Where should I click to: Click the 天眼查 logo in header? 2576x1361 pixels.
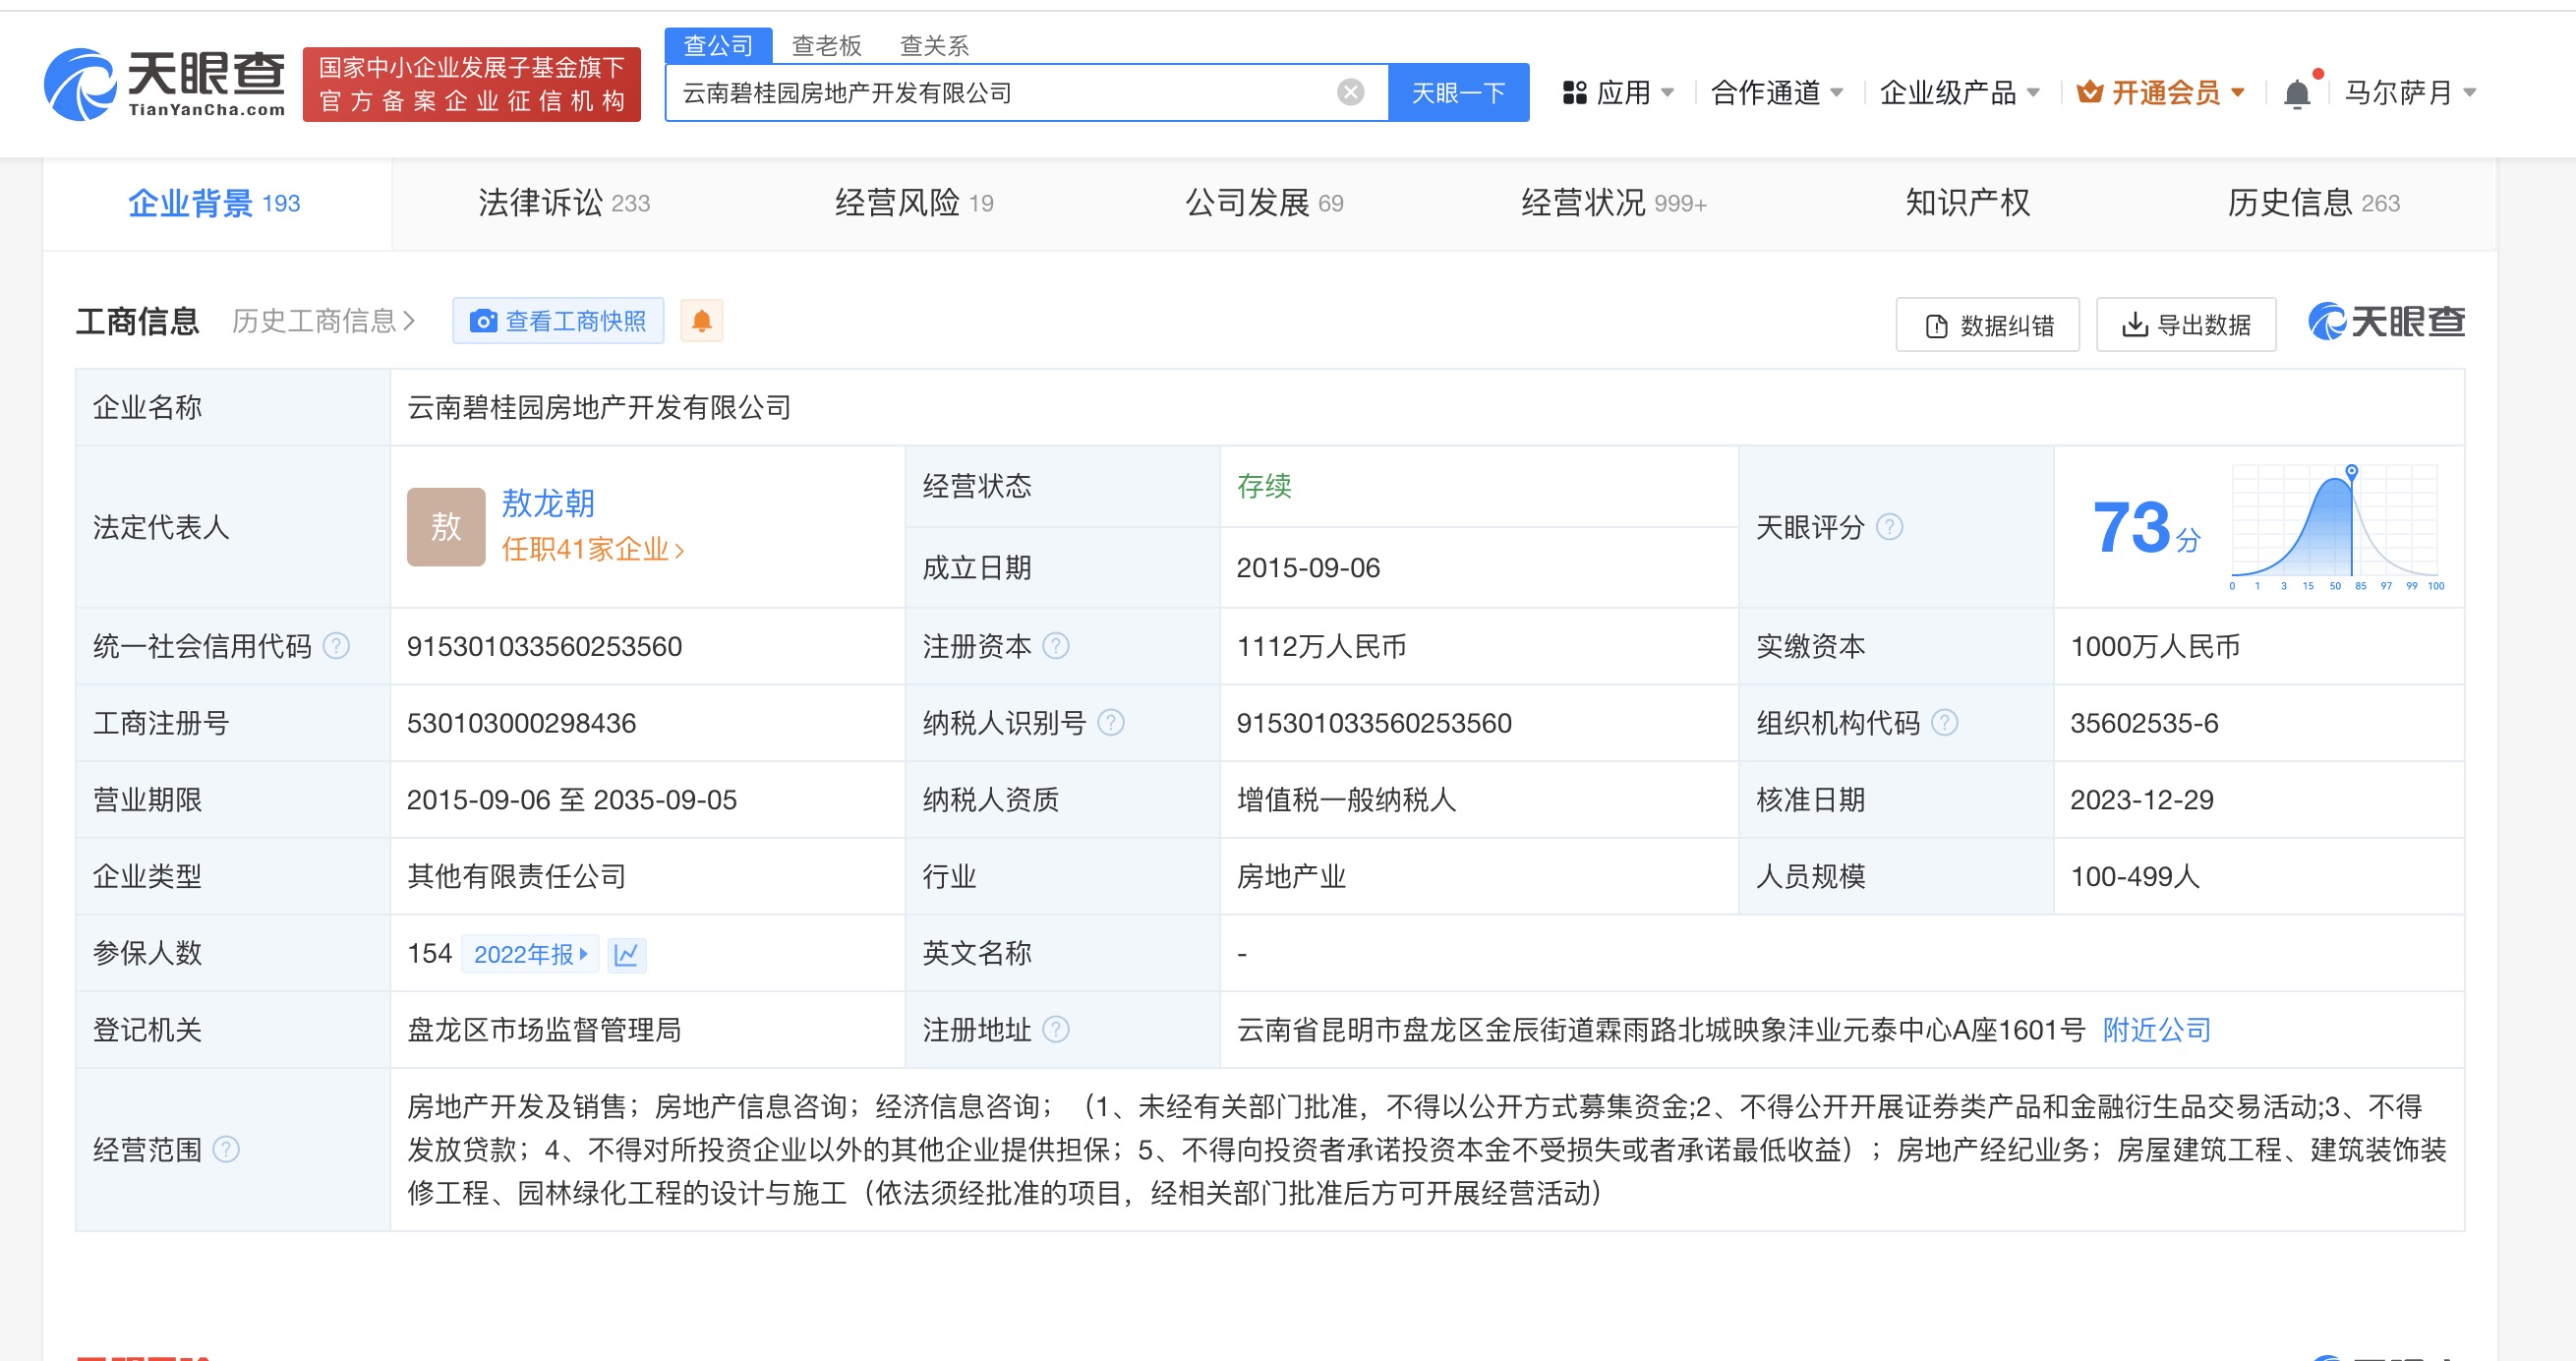pos(165,84)
